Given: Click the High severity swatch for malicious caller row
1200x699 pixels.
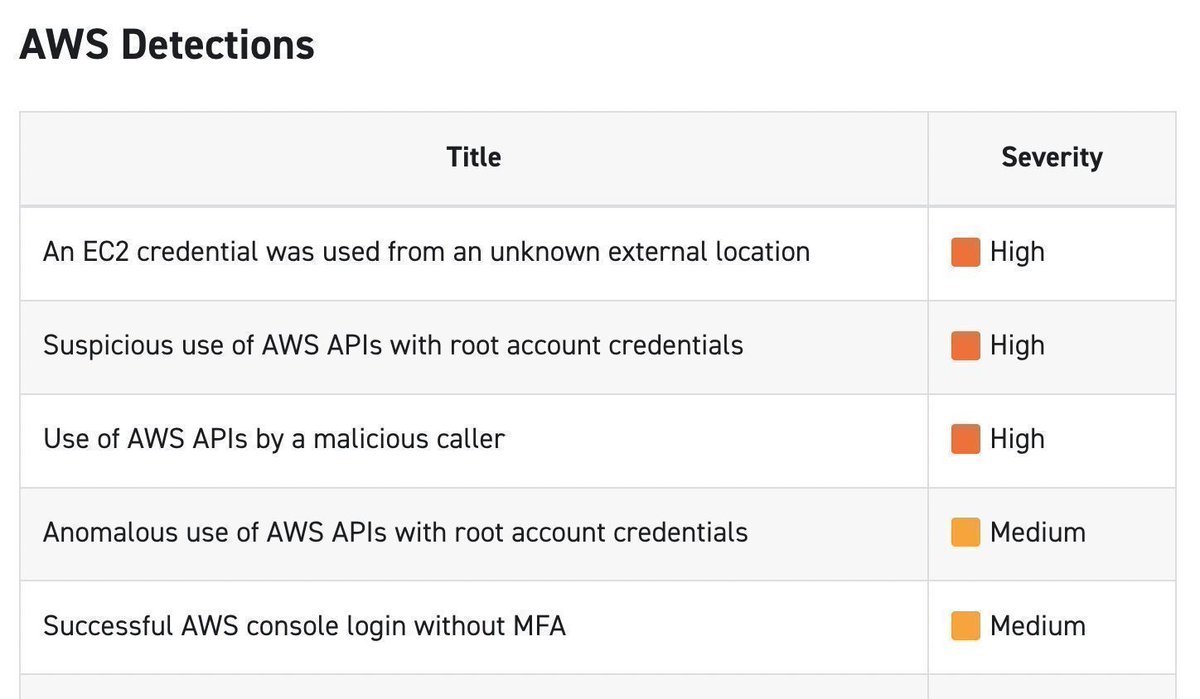Looking at the screenshot, I should click(965, 439).
